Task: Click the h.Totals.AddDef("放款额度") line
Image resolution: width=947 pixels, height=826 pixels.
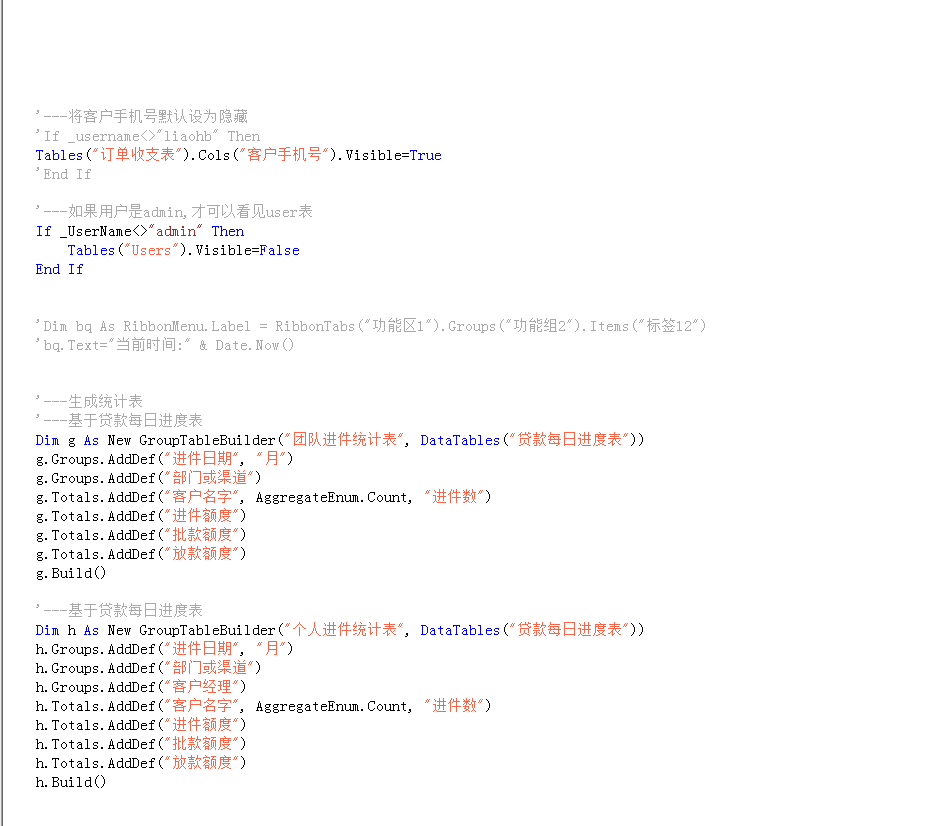Action: (141, 763)
